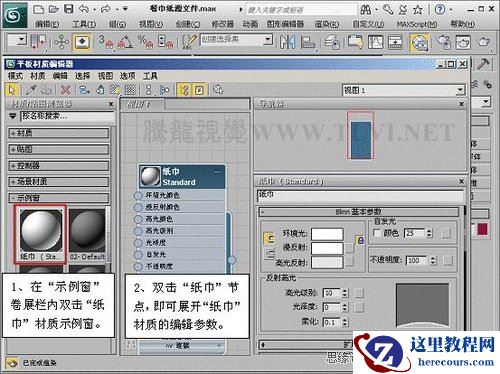Image resolution: width=500 pixels, height=374 pixels.
Task: Open Render Setup icon
Action: (x=444, y=42)
